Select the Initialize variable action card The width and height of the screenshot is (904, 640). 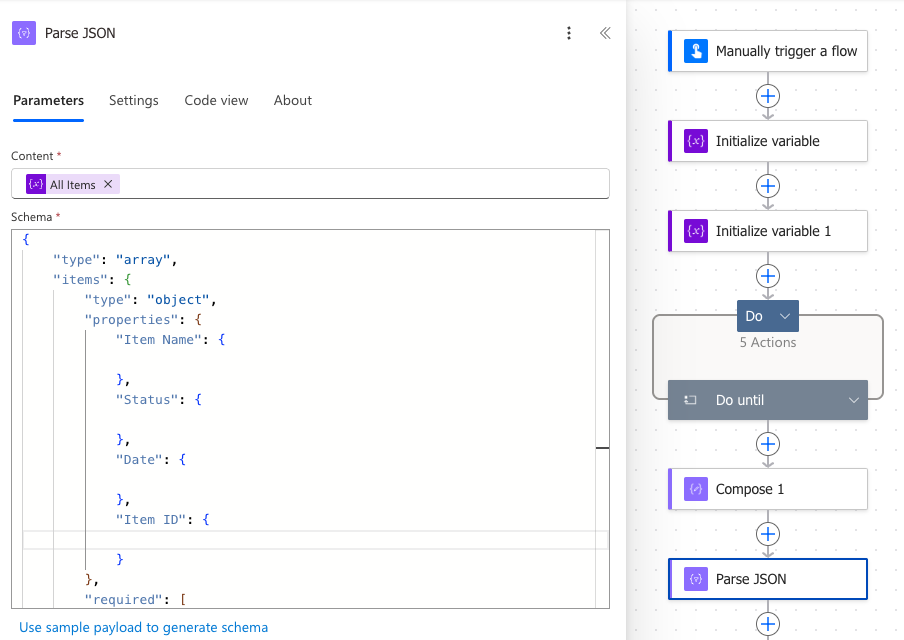pyautogui.click(x=768, y=141)
